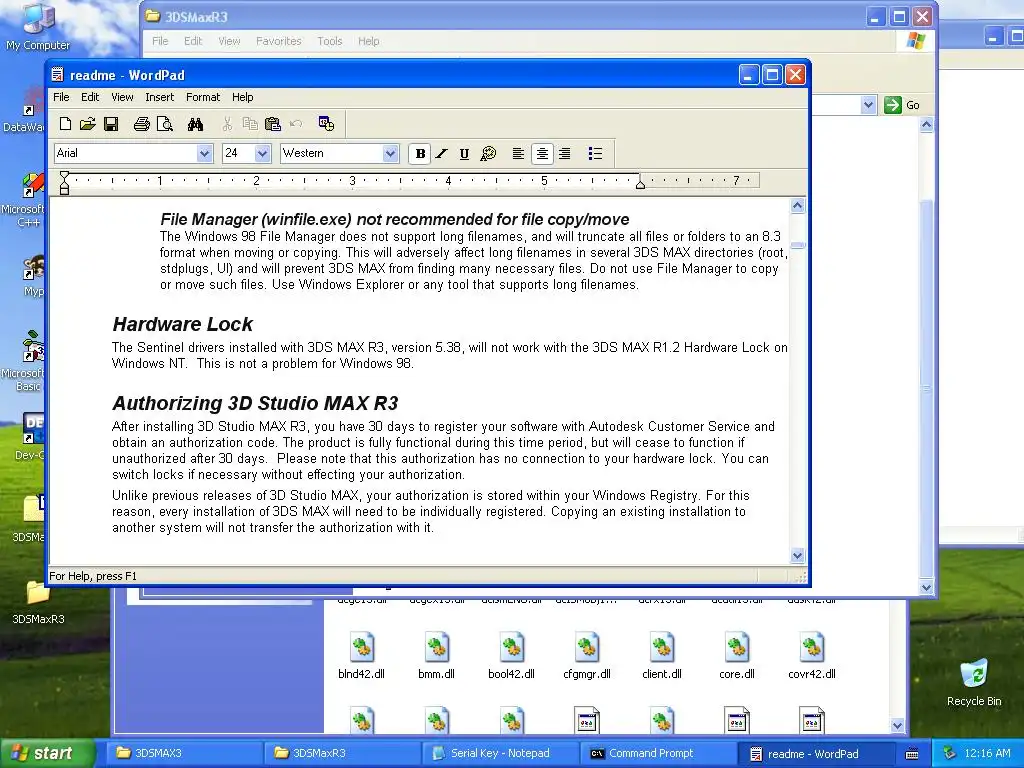
Task: Click the taskbar keyboard tray icon
Action: tap(912, 754)
